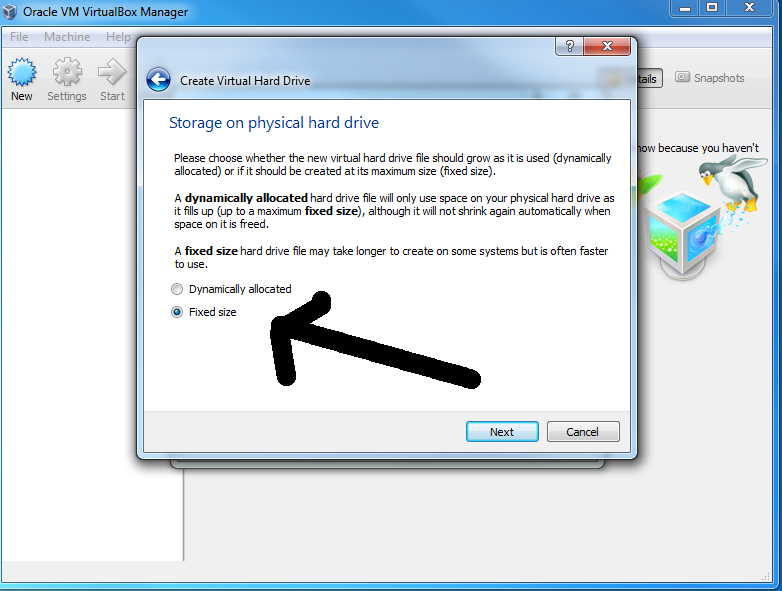
Task: Minimize the VirtualBox Manager window
Action: tap(685, 7)
